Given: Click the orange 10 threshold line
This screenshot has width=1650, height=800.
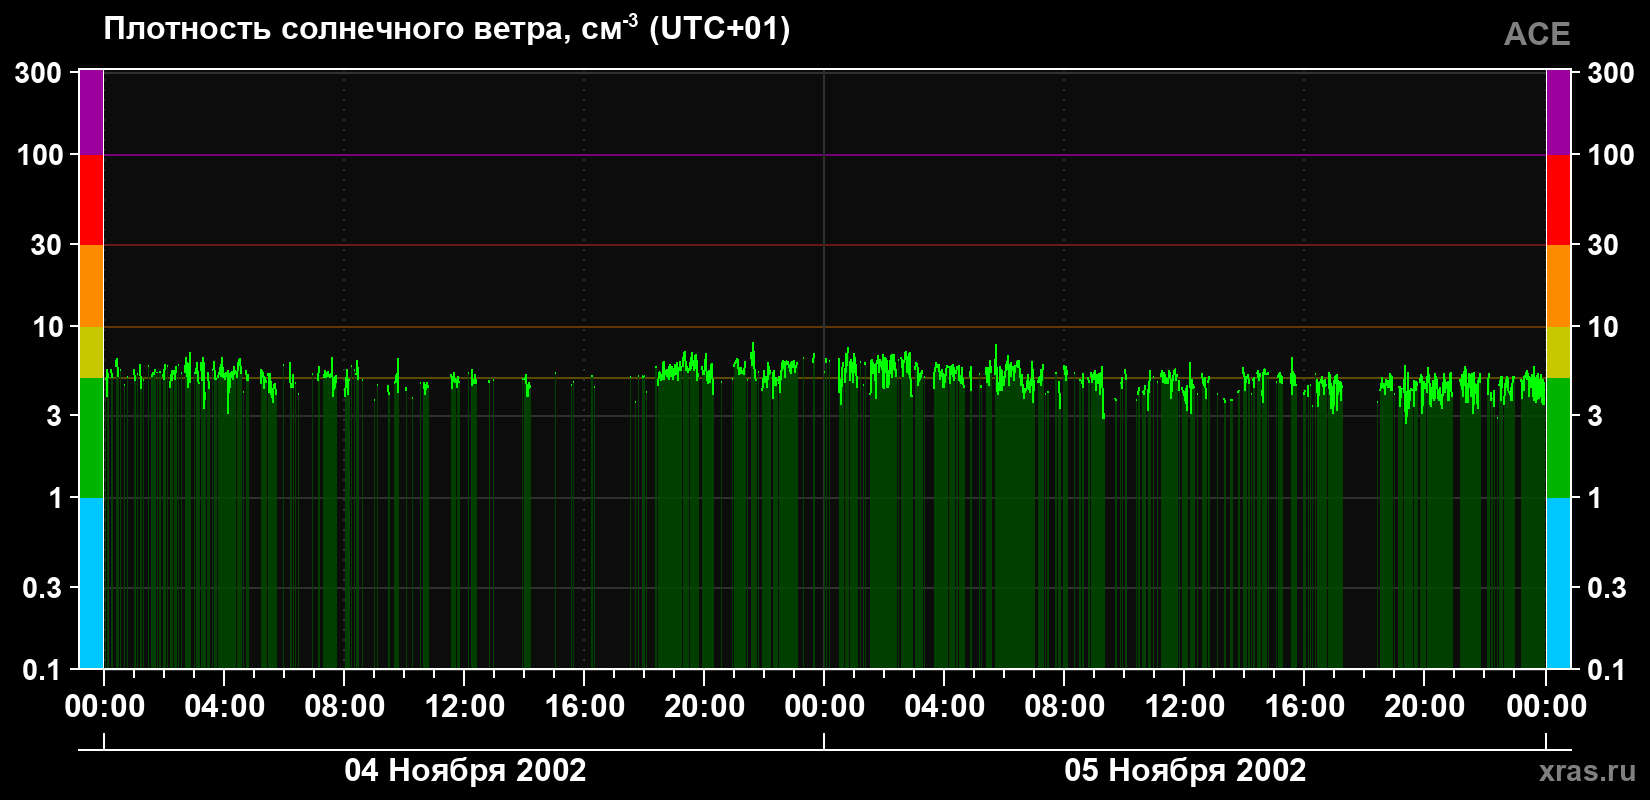Looking at the screenshot, I should point(825,327).
